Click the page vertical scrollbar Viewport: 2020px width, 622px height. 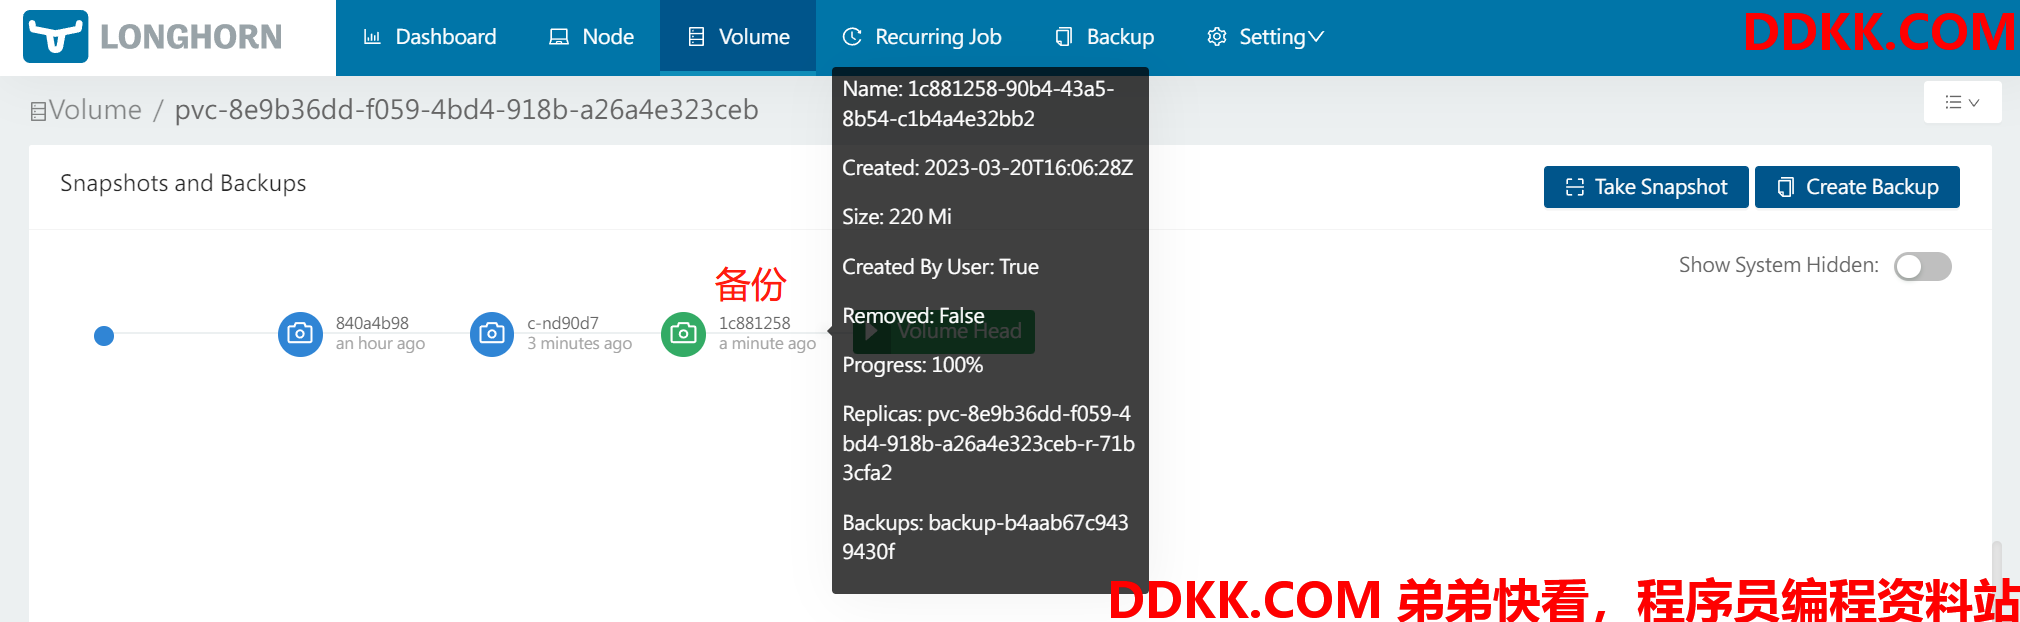(1996, 582)
